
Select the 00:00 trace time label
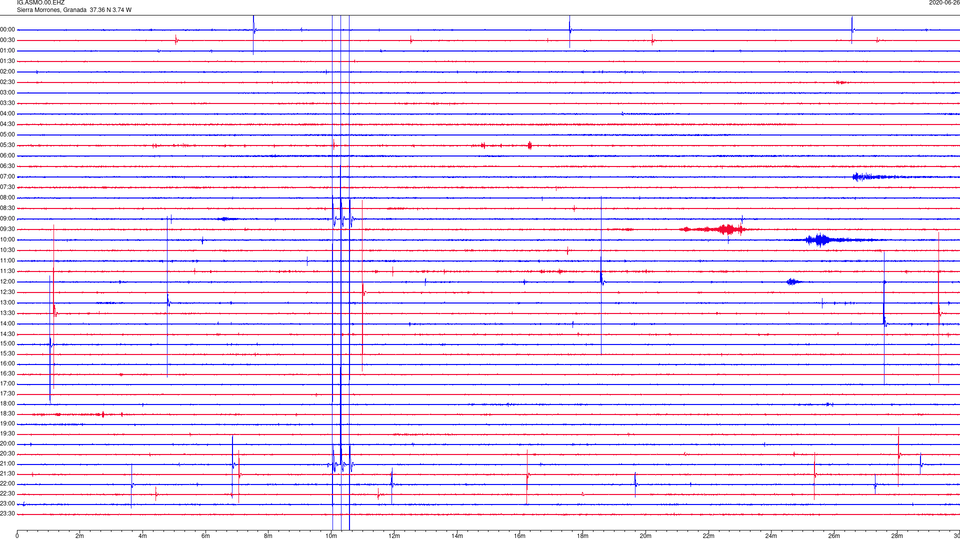[8, 29]
